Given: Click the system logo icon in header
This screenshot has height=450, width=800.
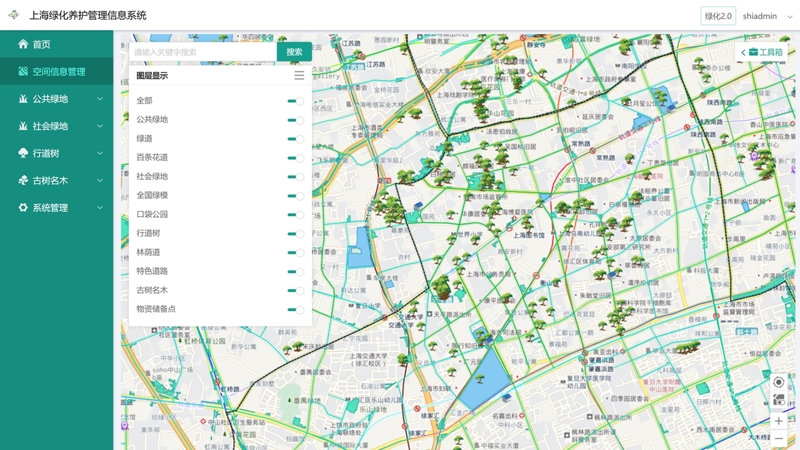Looking at the screenshot, I should pyautogui.click(x=13, y=15).
